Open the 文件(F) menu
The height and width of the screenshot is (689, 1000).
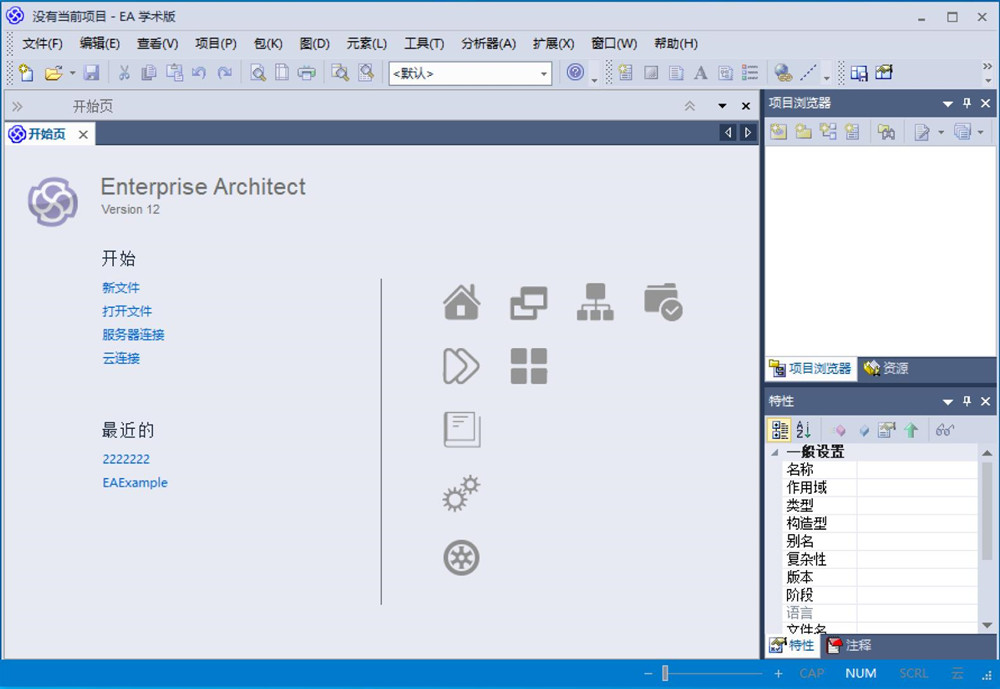tap(42, 43)
